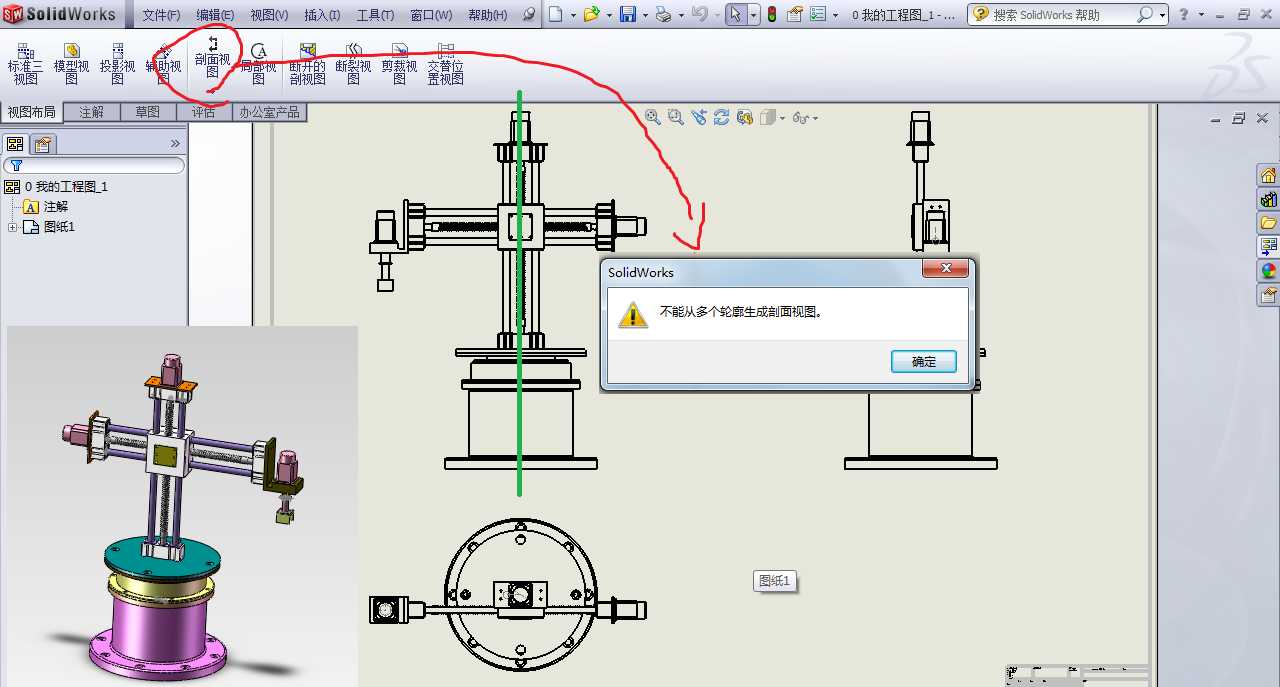1280x687 pixels.
Task: Open the File Properties icon
Action: (796, 14)
